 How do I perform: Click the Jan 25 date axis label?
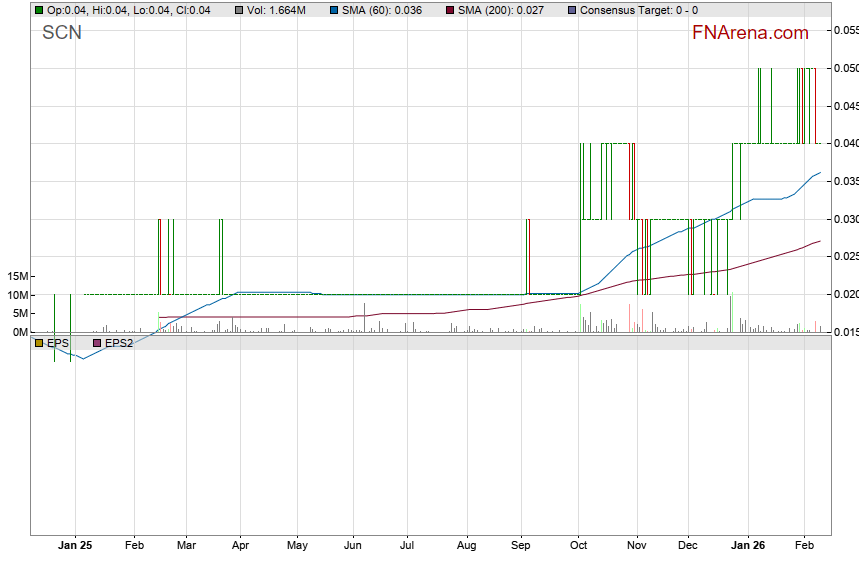(75, 547)
